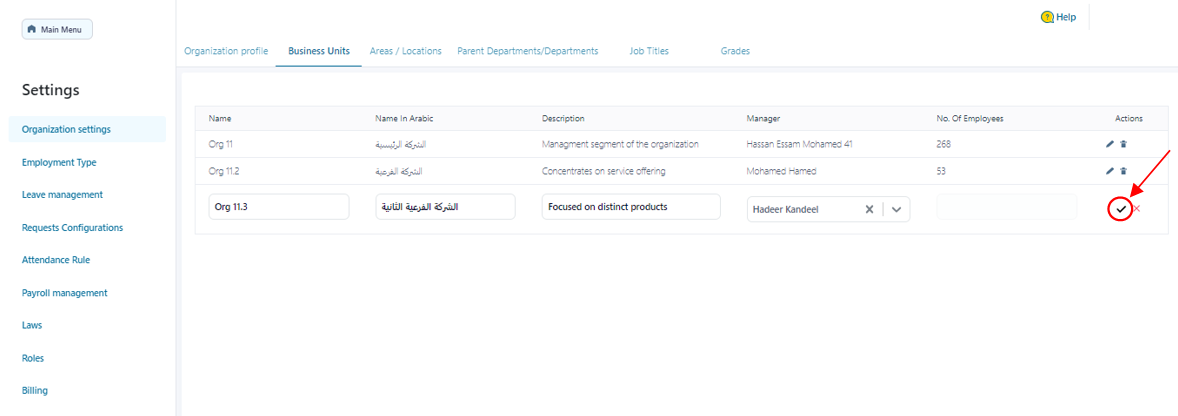Confirm new row with checkmark icon
1178x416 pixels.
coord(1121,208)
